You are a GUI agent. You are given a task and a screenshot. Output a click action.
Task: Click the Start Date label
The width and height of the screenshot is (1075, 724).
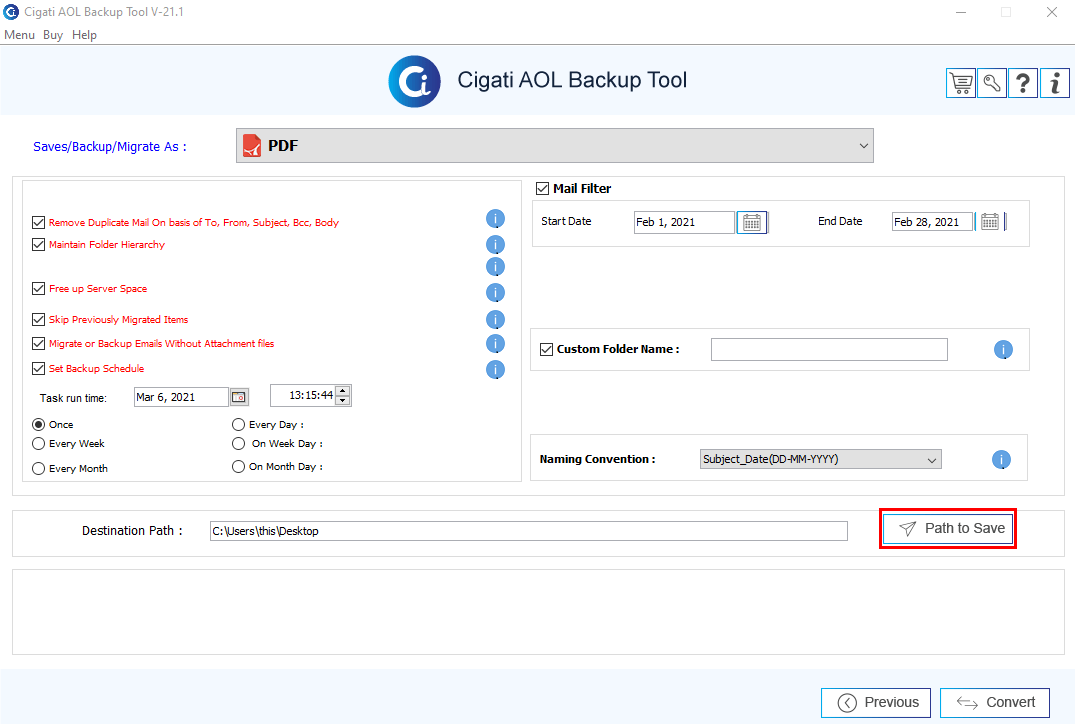tap(566, 221)
